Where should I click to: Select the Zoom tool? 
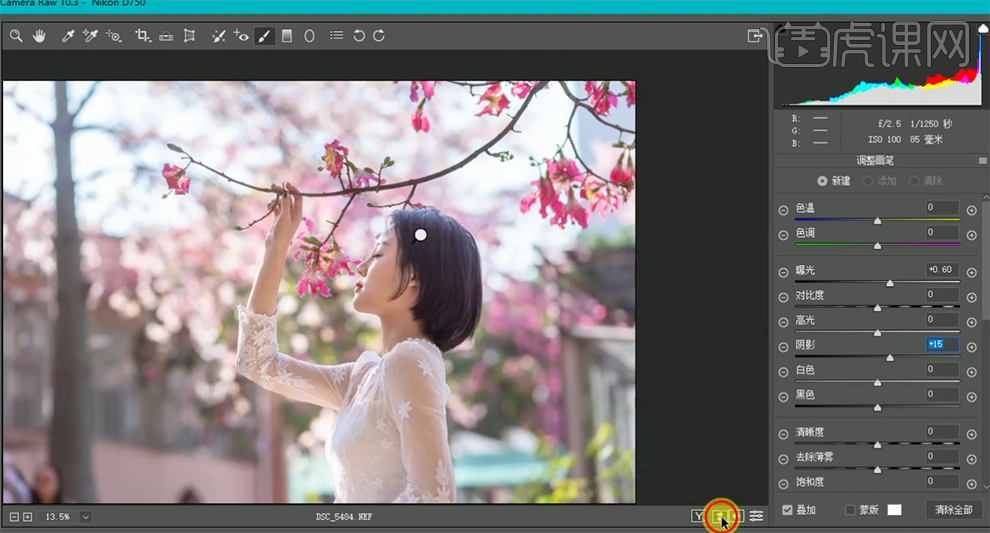[16, 36]
